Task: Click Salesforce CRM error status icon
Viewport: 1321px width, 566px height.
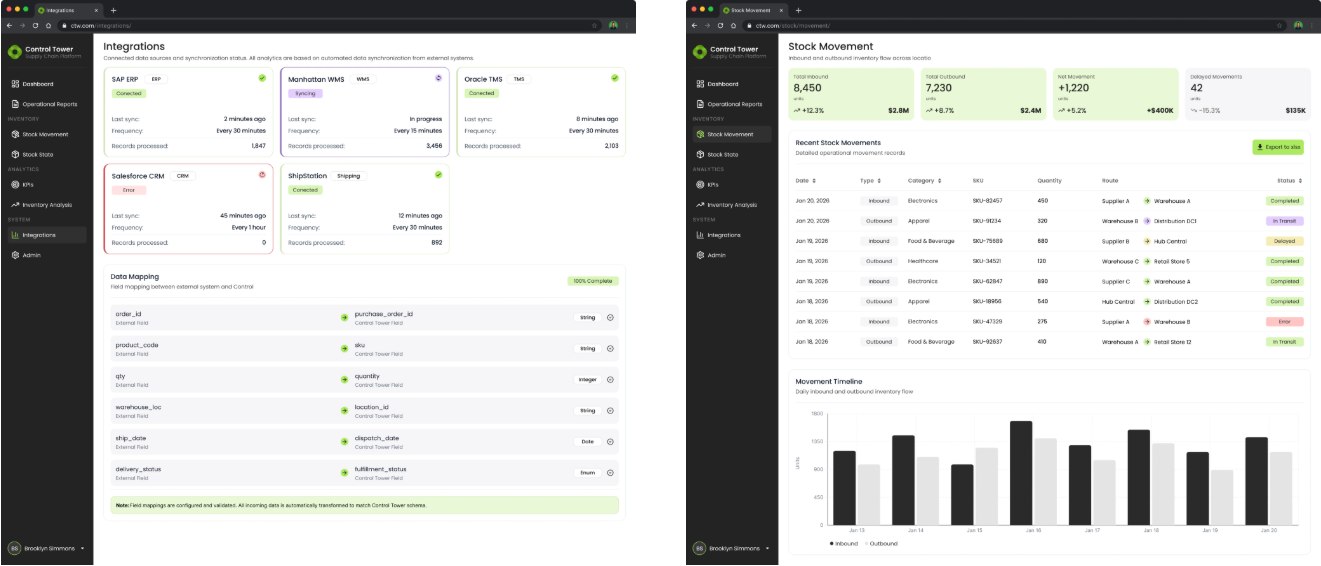Action: click(x=263, y=175)
